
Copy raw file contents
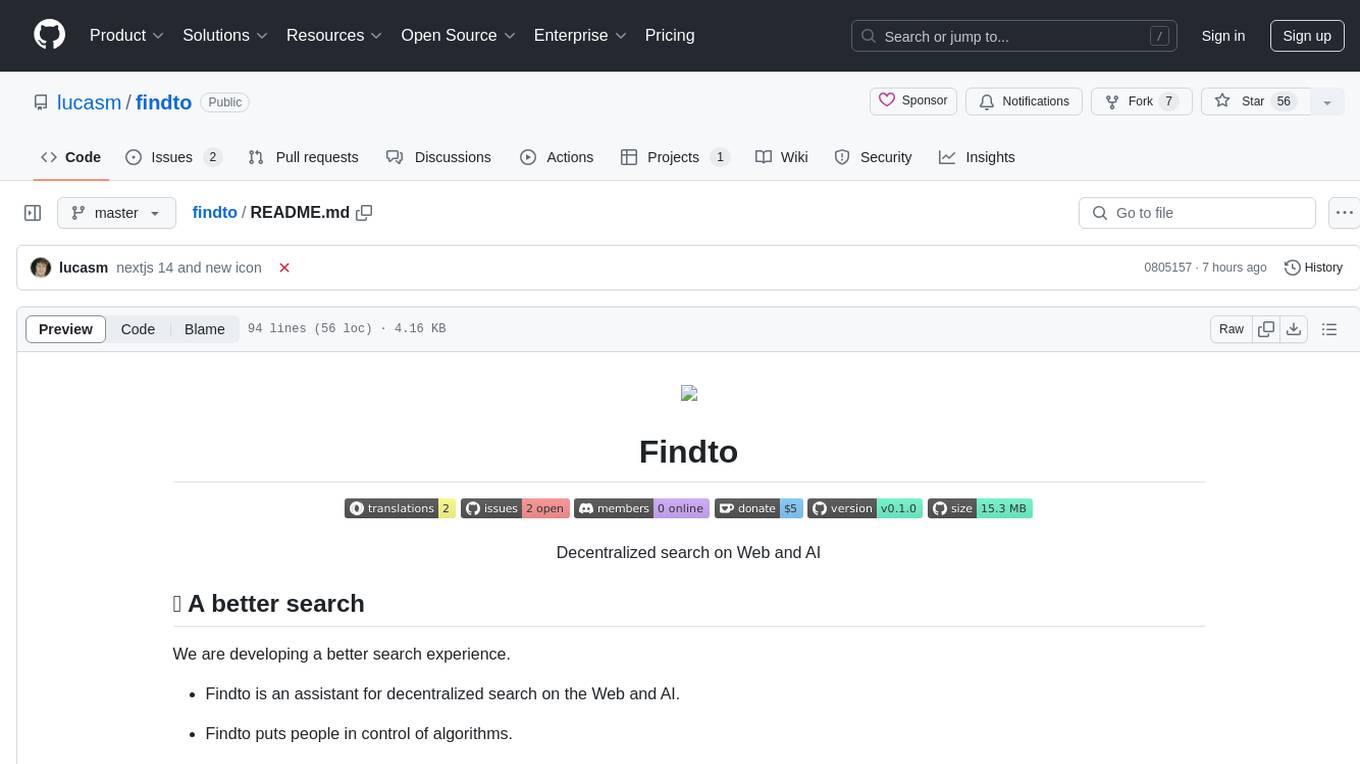(x=1267, y=329)
